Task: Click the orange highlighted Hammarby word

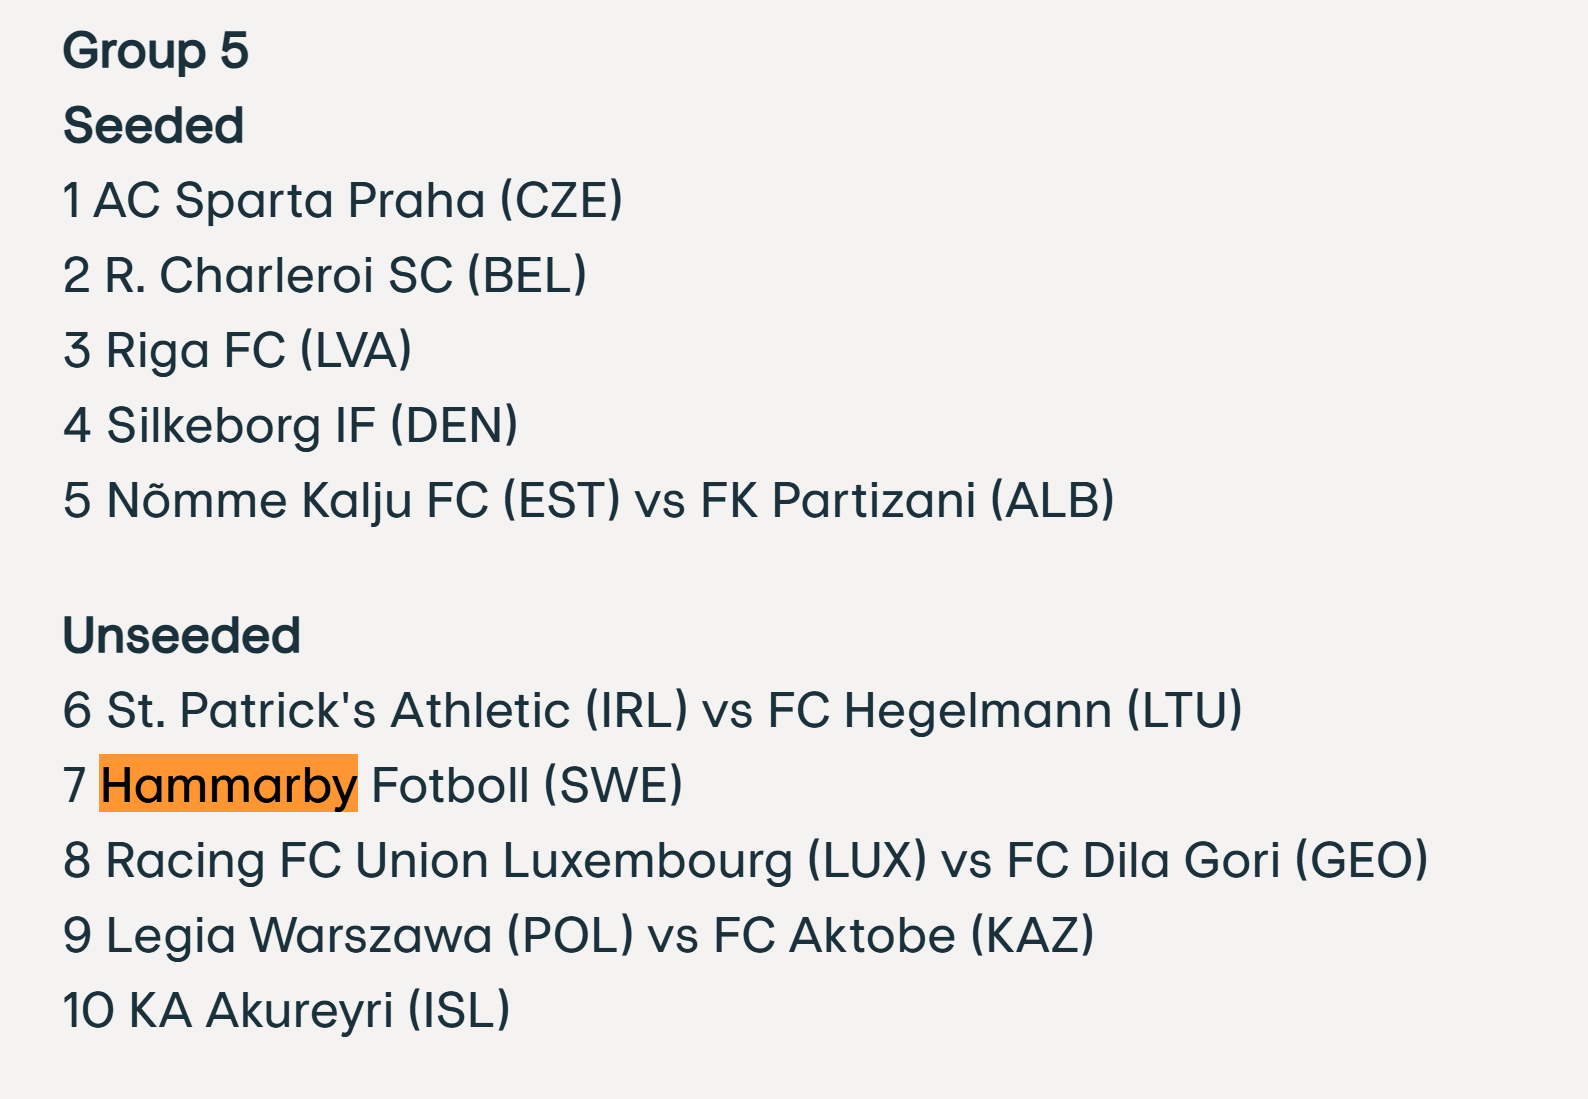Action: tap(229, 785)
